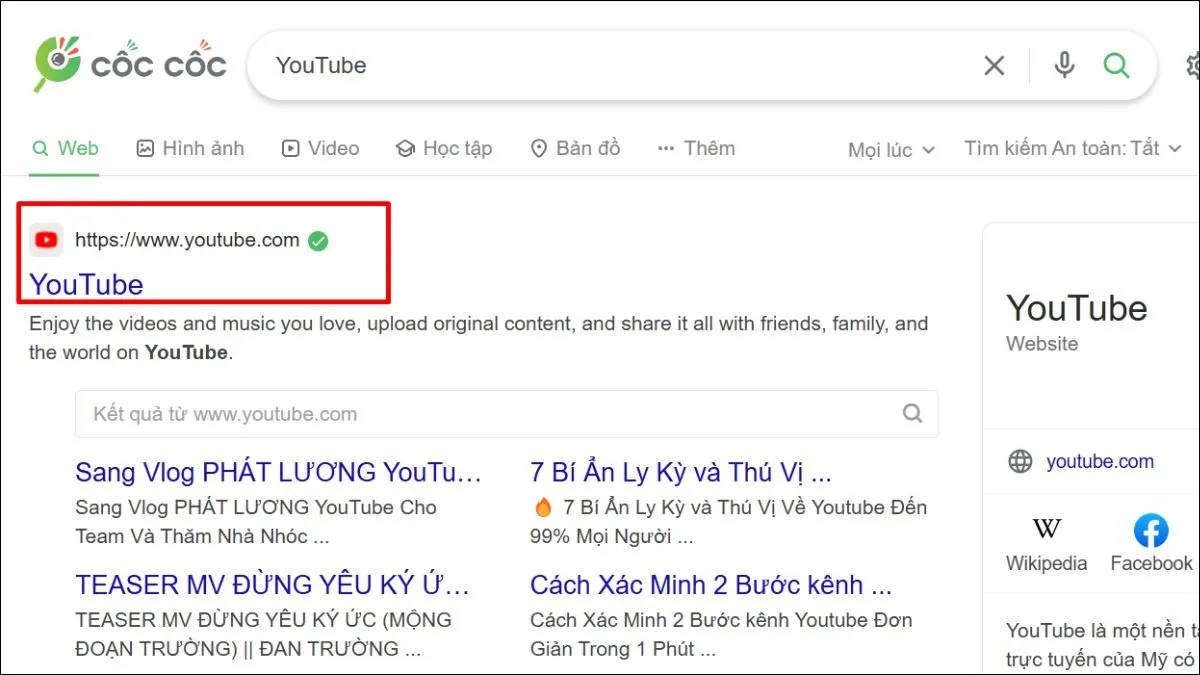Click the globe icon next to youtube.com
This screenshot has width=1200, height=675.
[1020, 461]
